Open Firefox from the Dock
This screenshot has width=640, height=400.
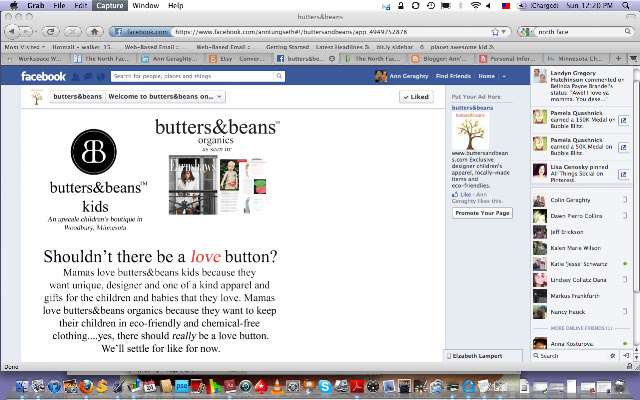(86, 386)
